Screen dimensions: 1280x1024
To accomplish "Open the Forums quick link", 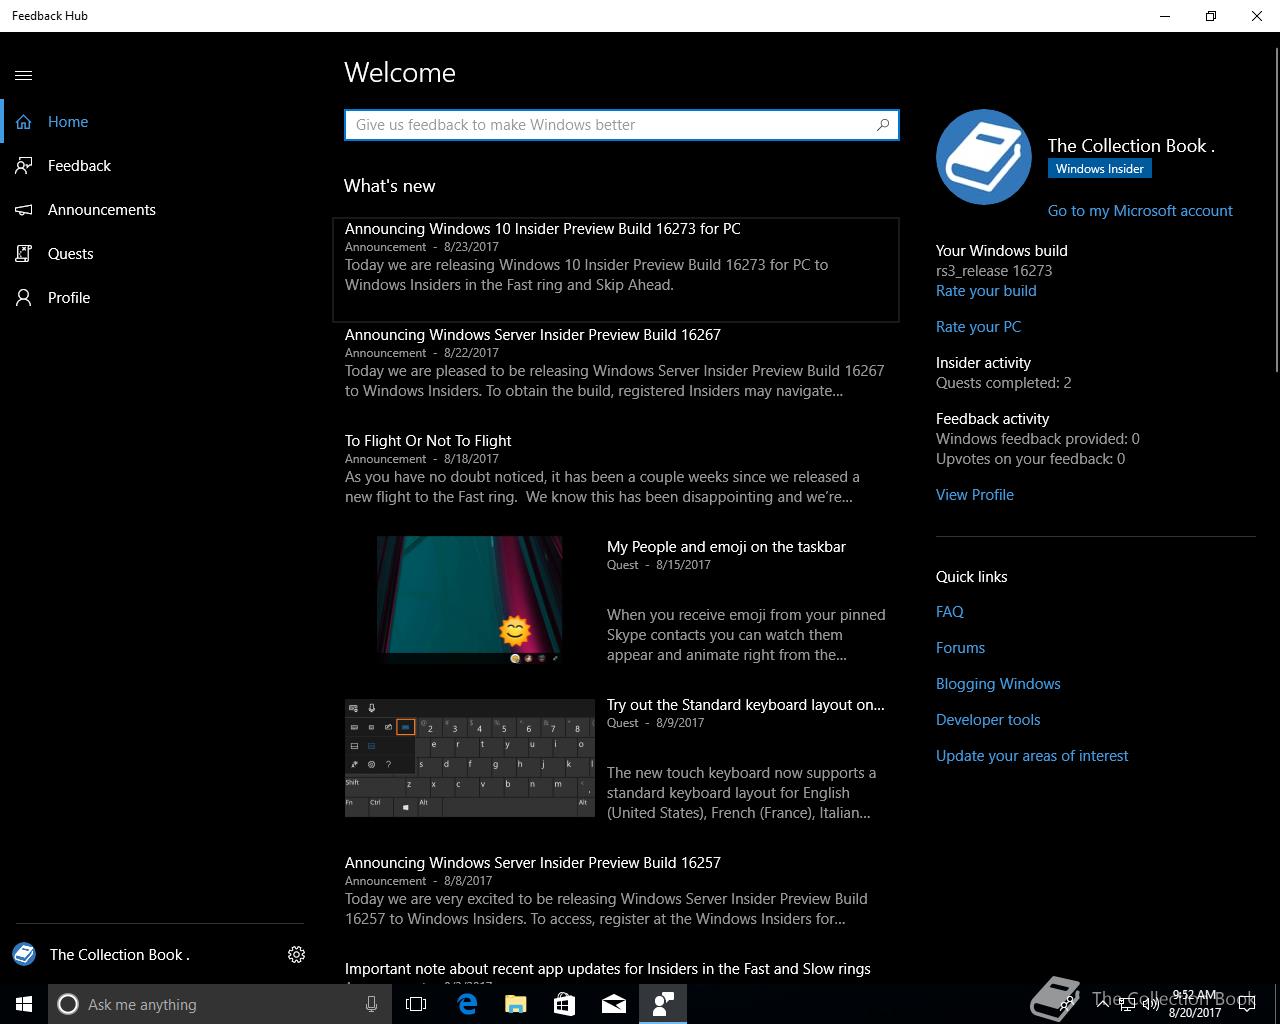I will 960,648.
